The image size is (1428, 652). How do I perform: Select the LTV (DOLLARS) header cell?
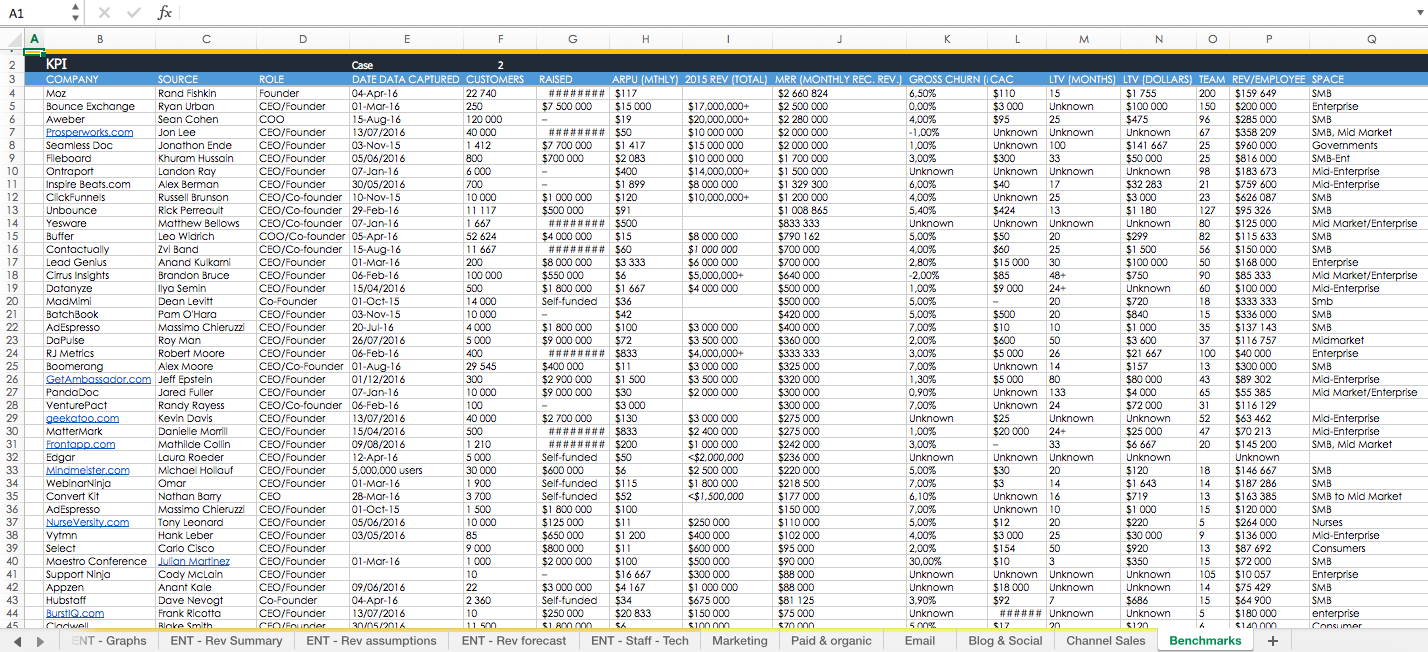[x=1159, y=79]
